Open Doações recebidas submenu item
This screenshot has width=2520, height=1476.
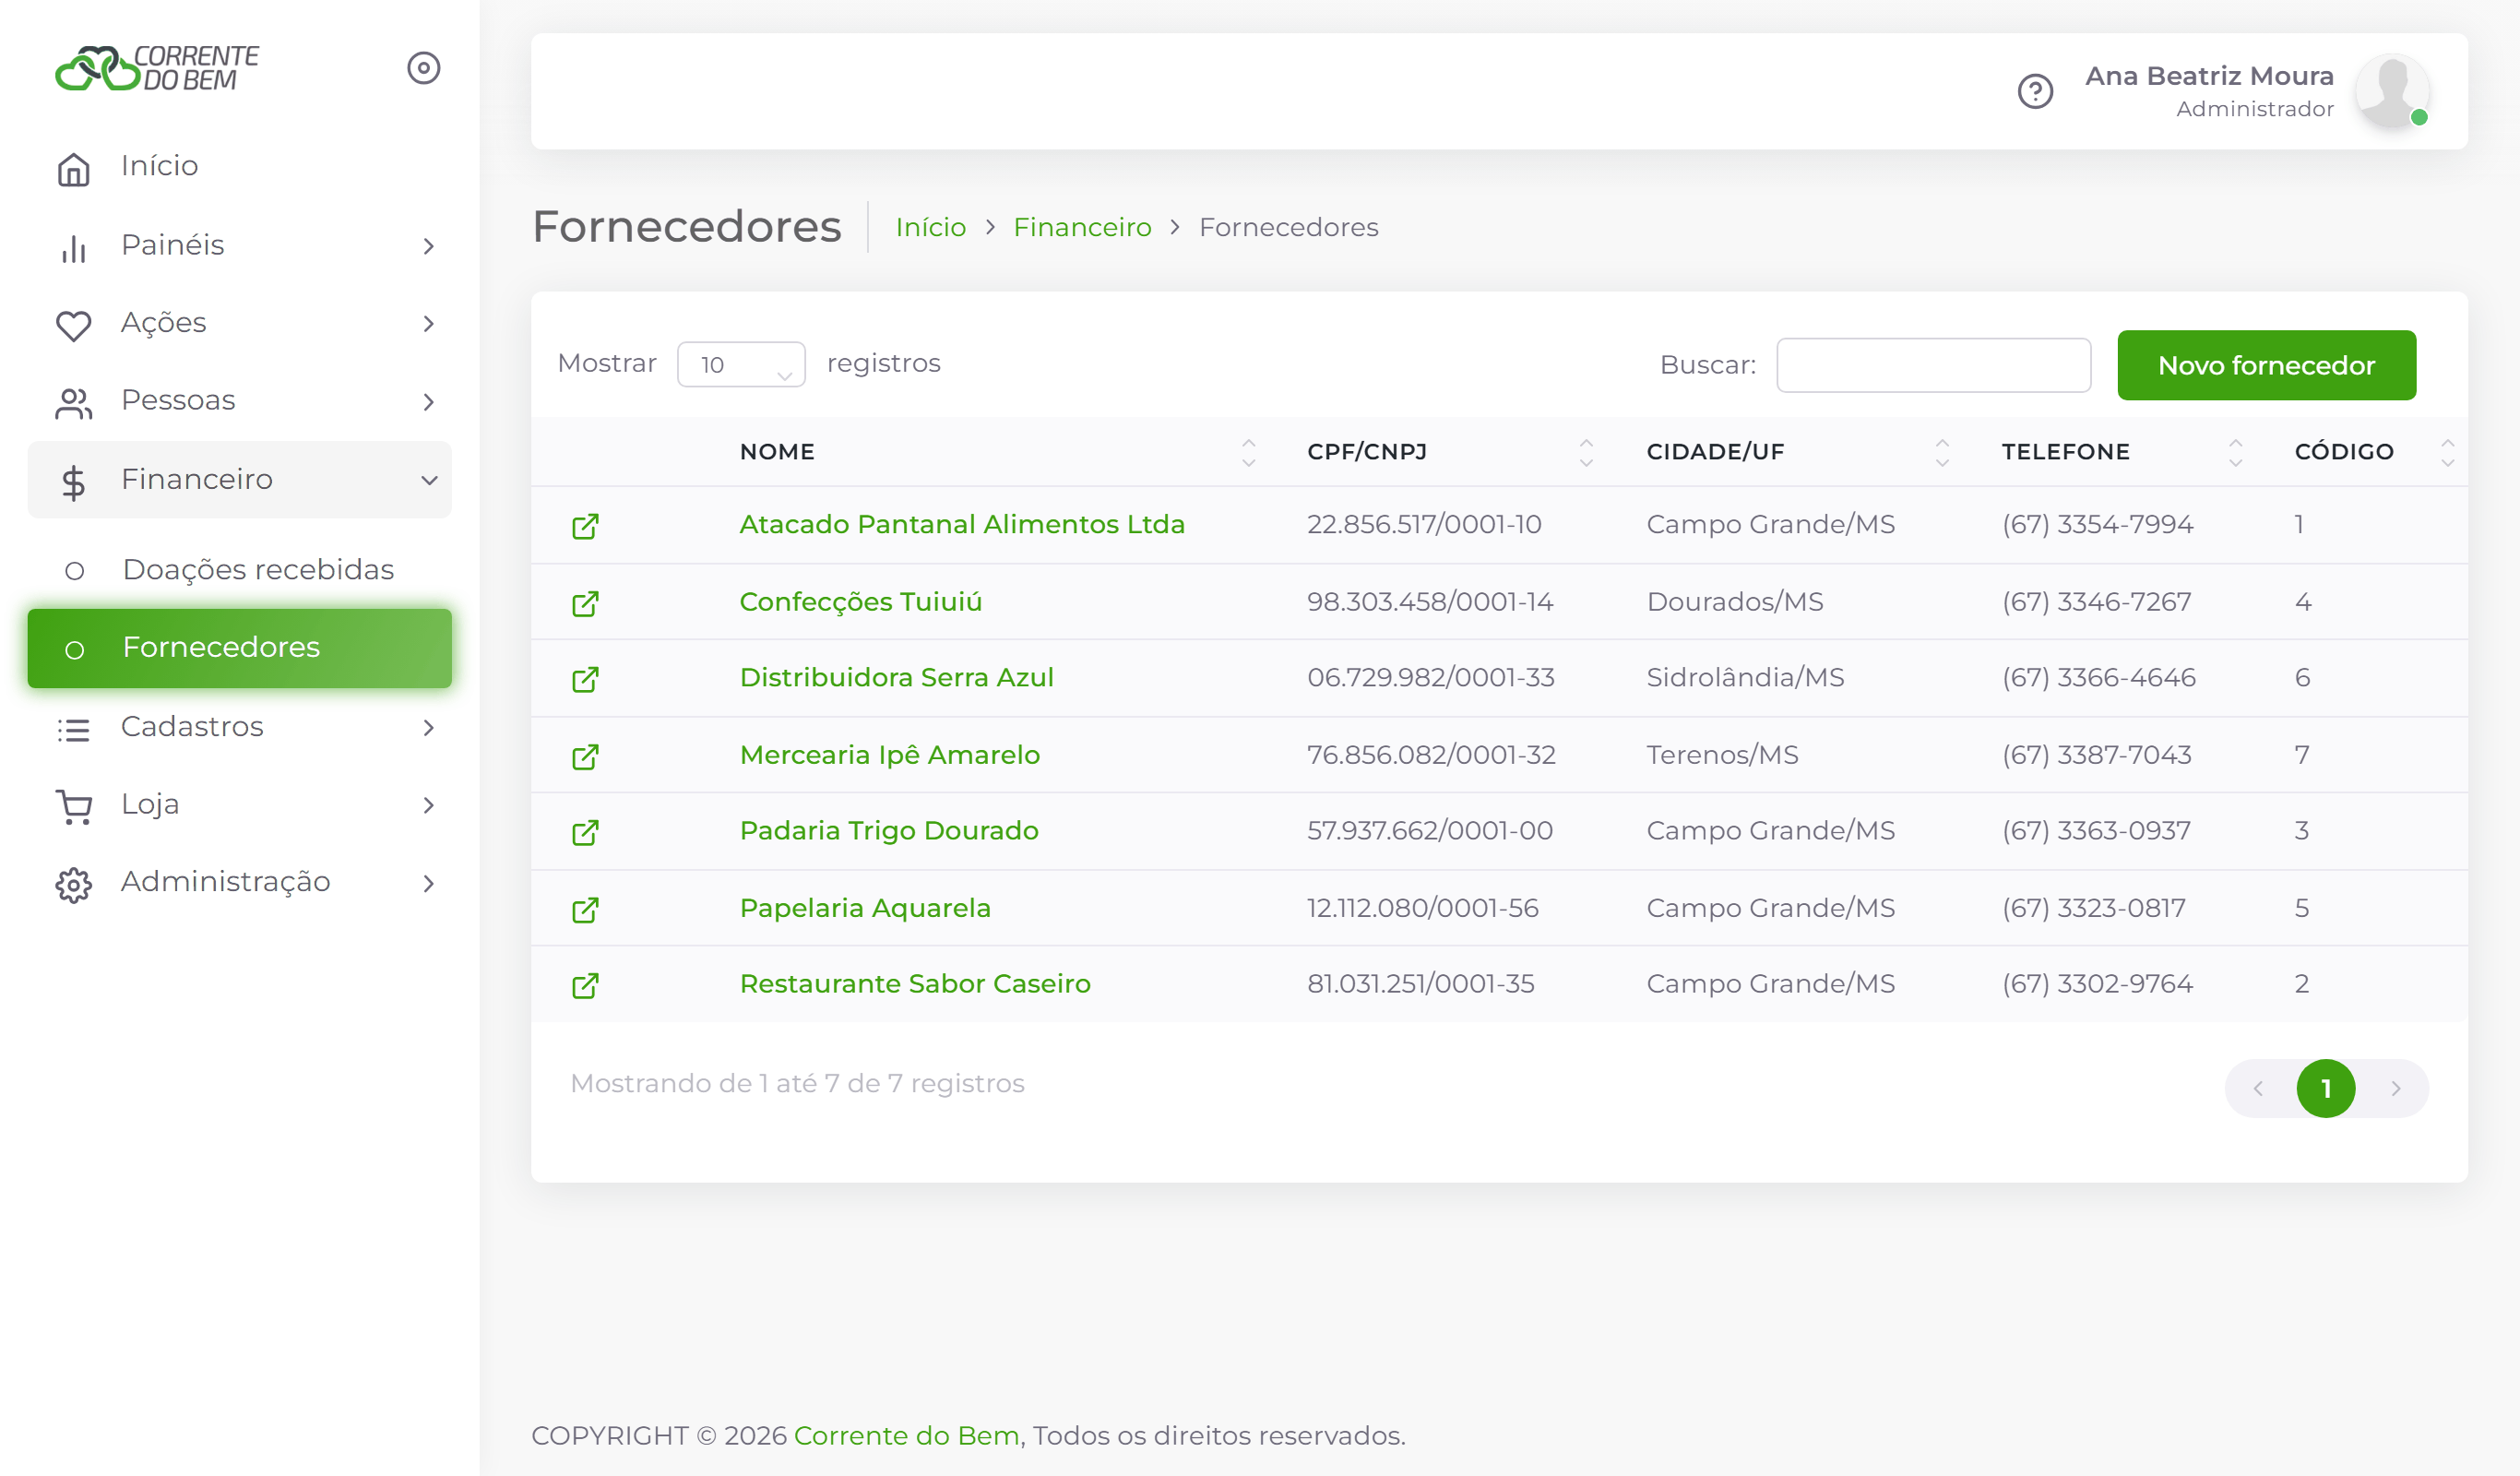pos(240,569)
